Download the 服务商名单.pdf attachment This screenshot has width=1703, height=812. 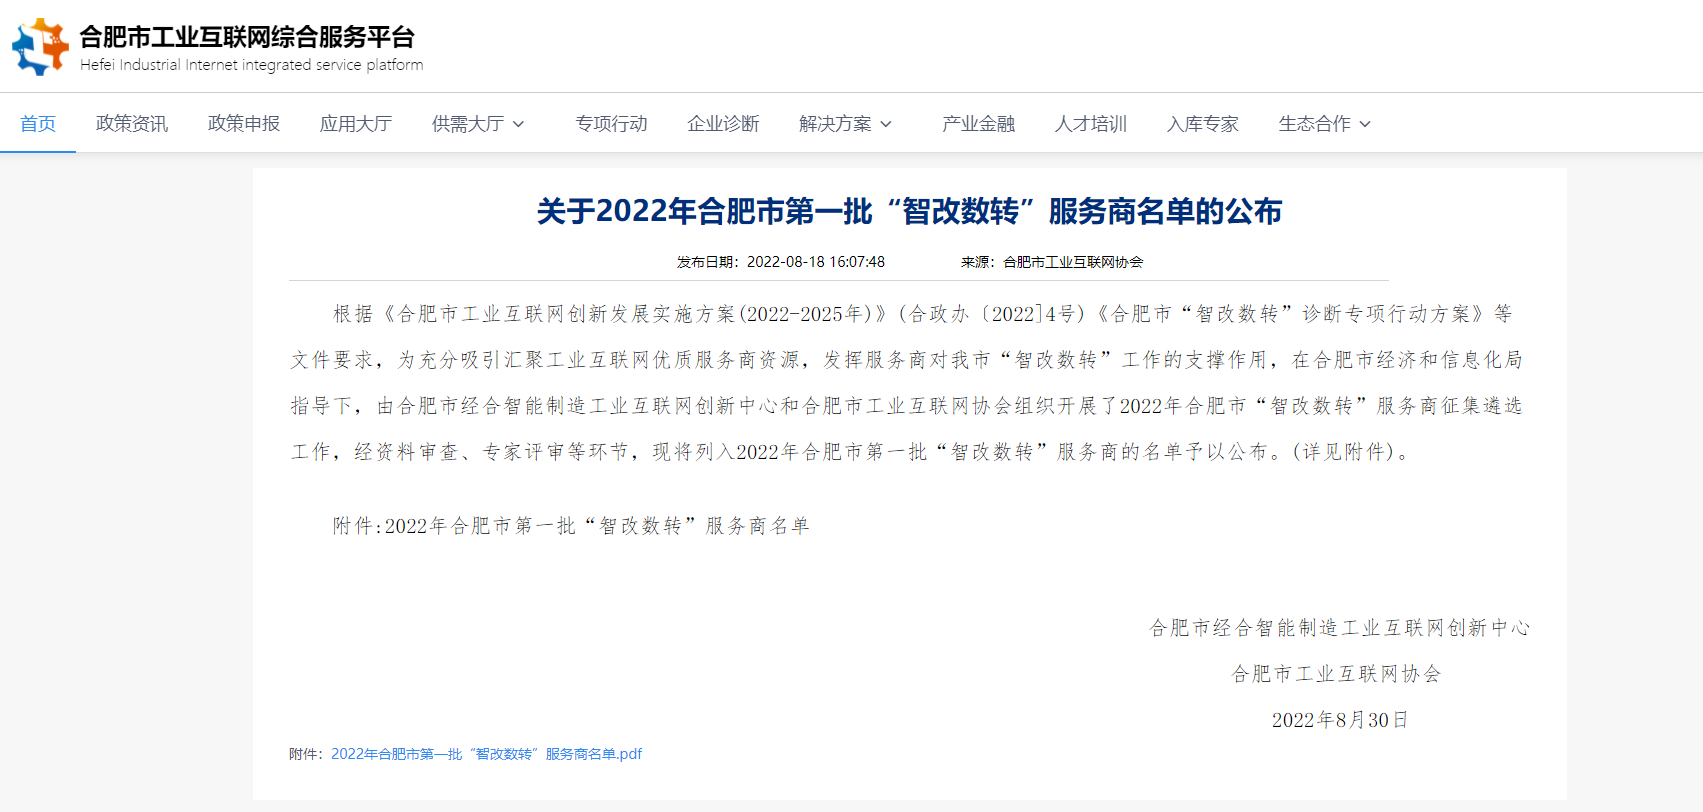pyautogui.click(x=486, y=754)
